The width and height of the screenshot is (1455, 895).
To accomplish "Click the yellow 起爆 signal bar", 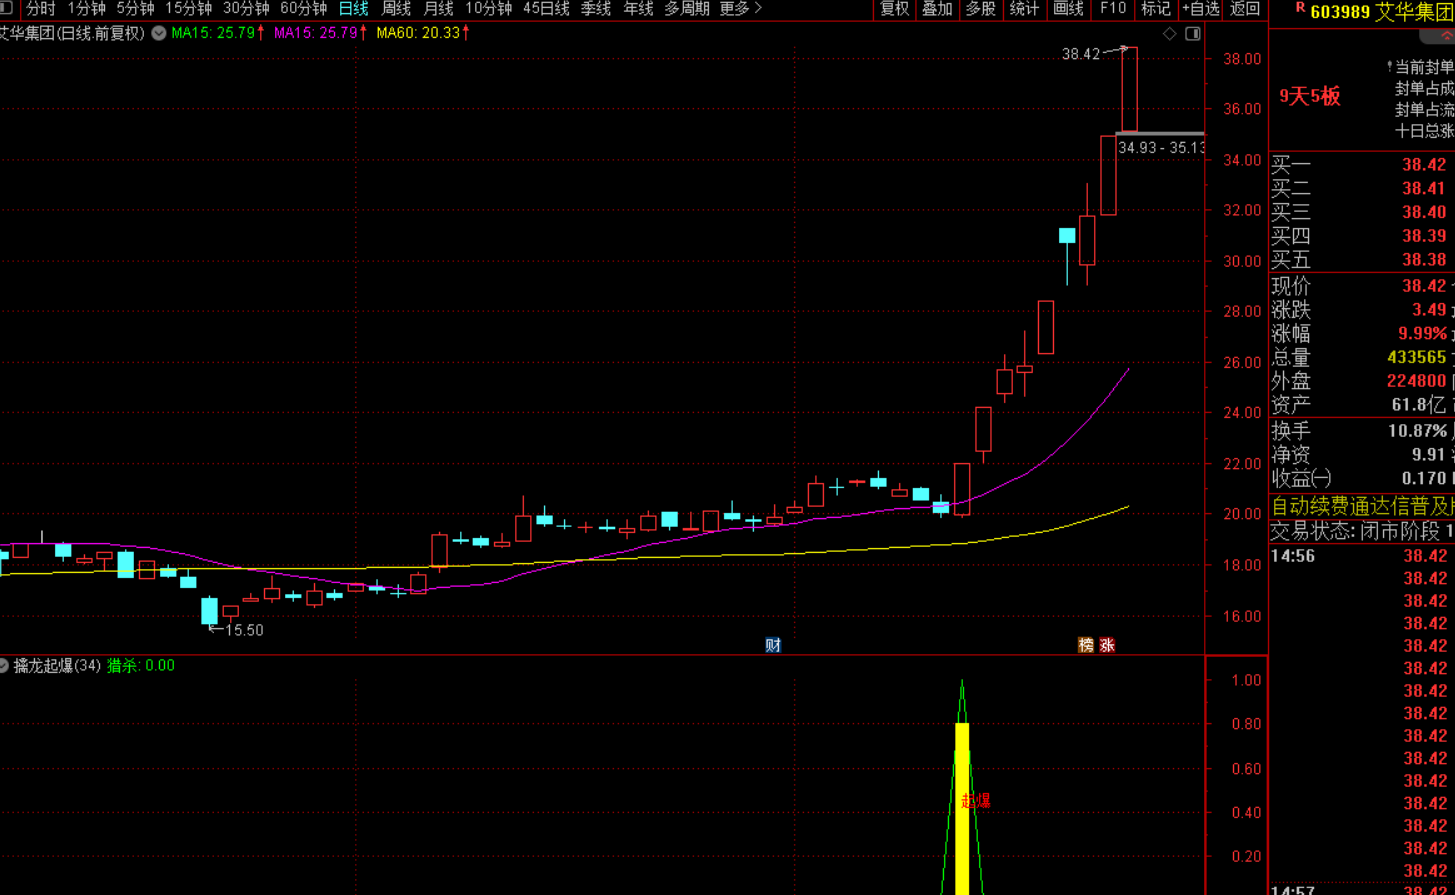I will (x=962, y=808).
